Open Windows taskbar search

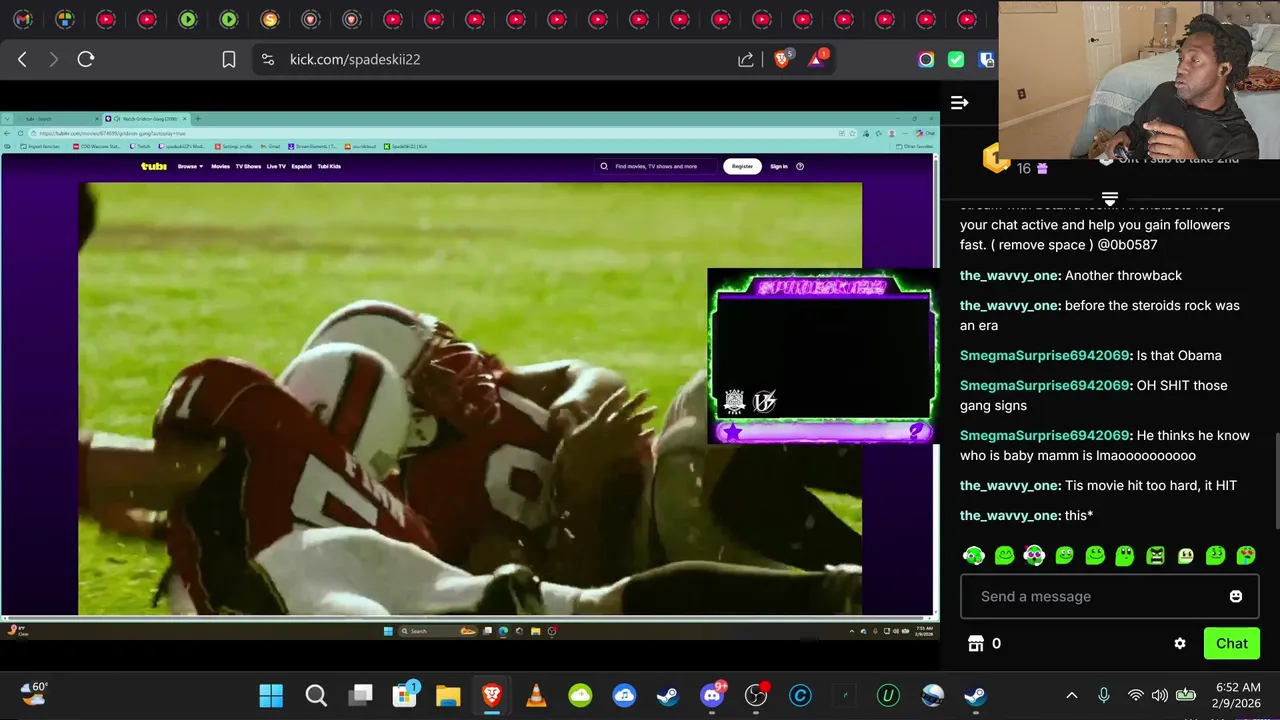point(316,695)
